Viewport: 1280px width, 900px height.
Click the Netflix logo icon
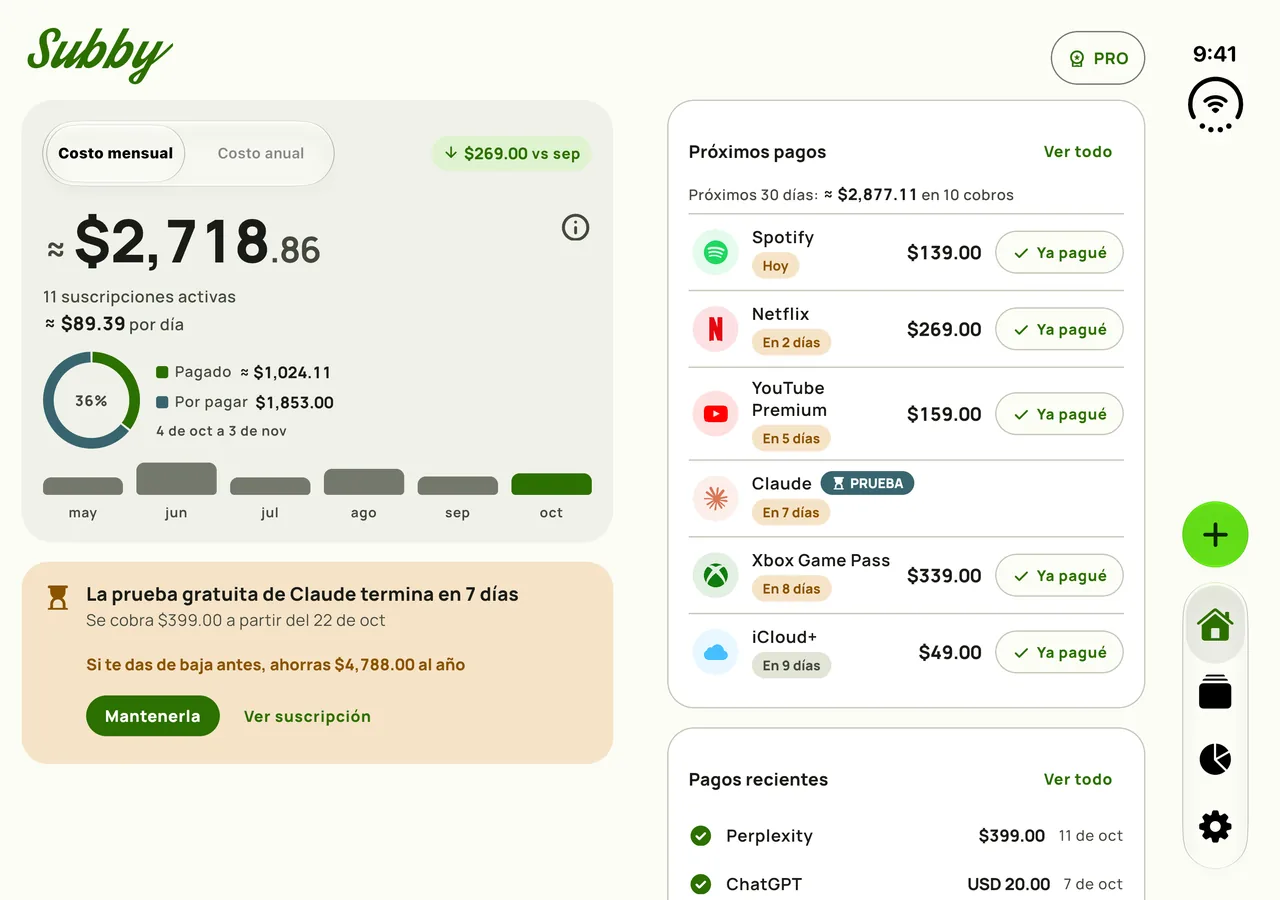[x=715, y=329]
